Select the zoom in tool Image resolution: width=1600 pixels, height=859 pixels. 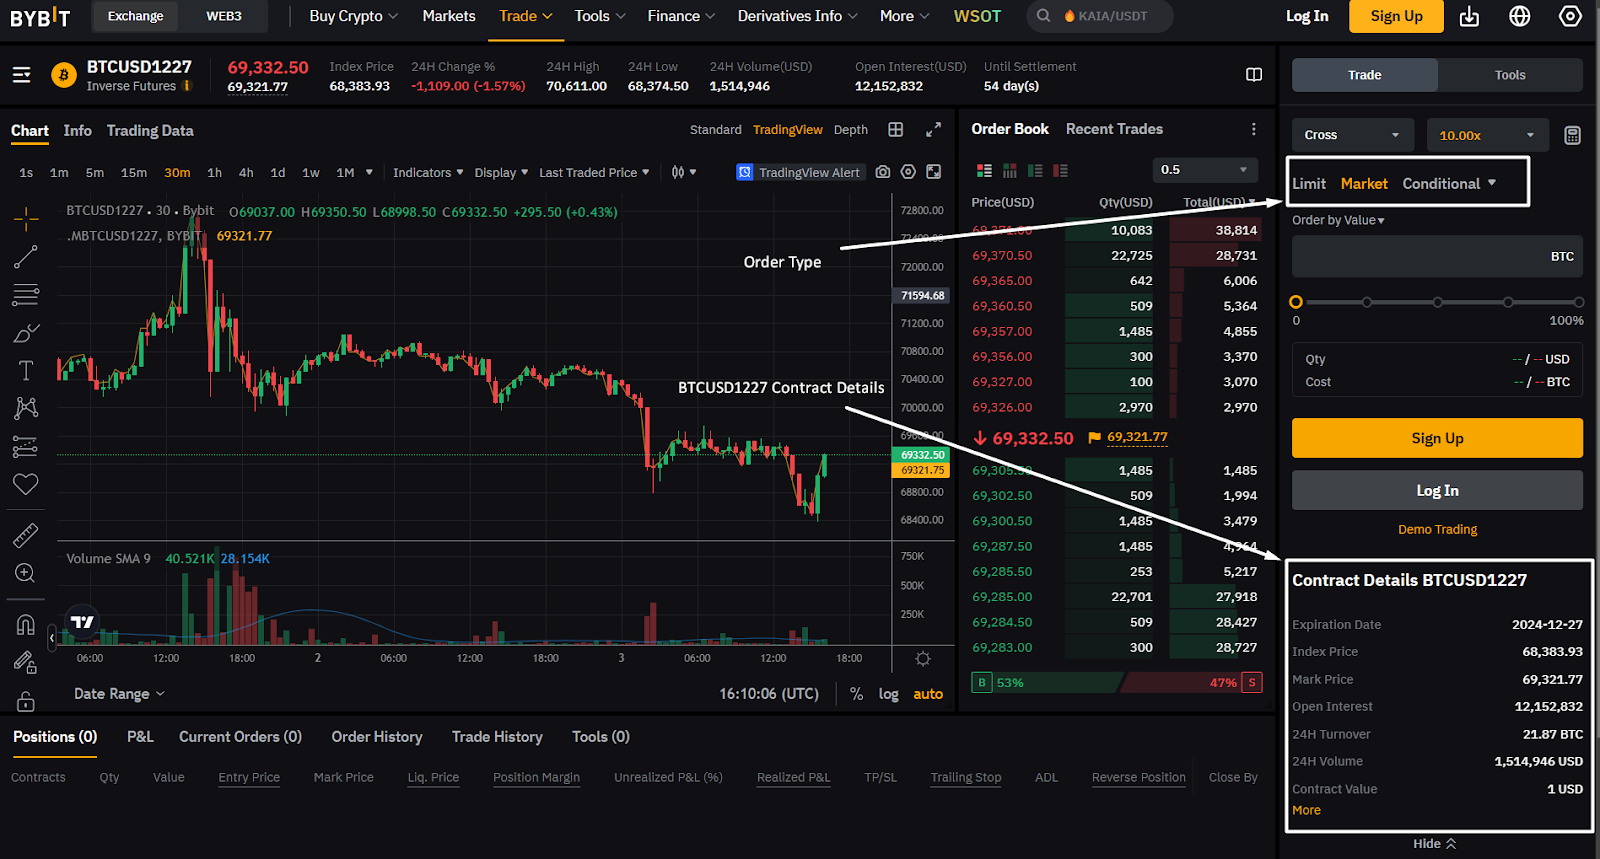tap(26, 573)
